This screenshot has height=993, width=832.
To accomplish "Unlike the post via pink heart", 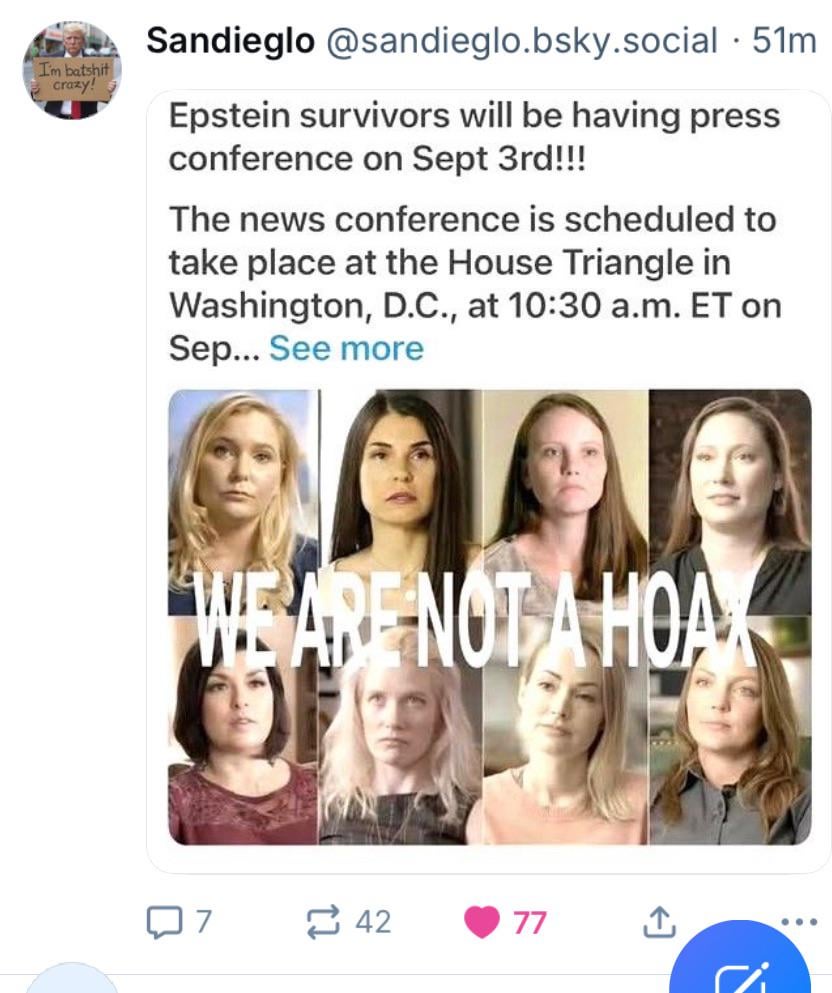I will click(x=482, y=922).
